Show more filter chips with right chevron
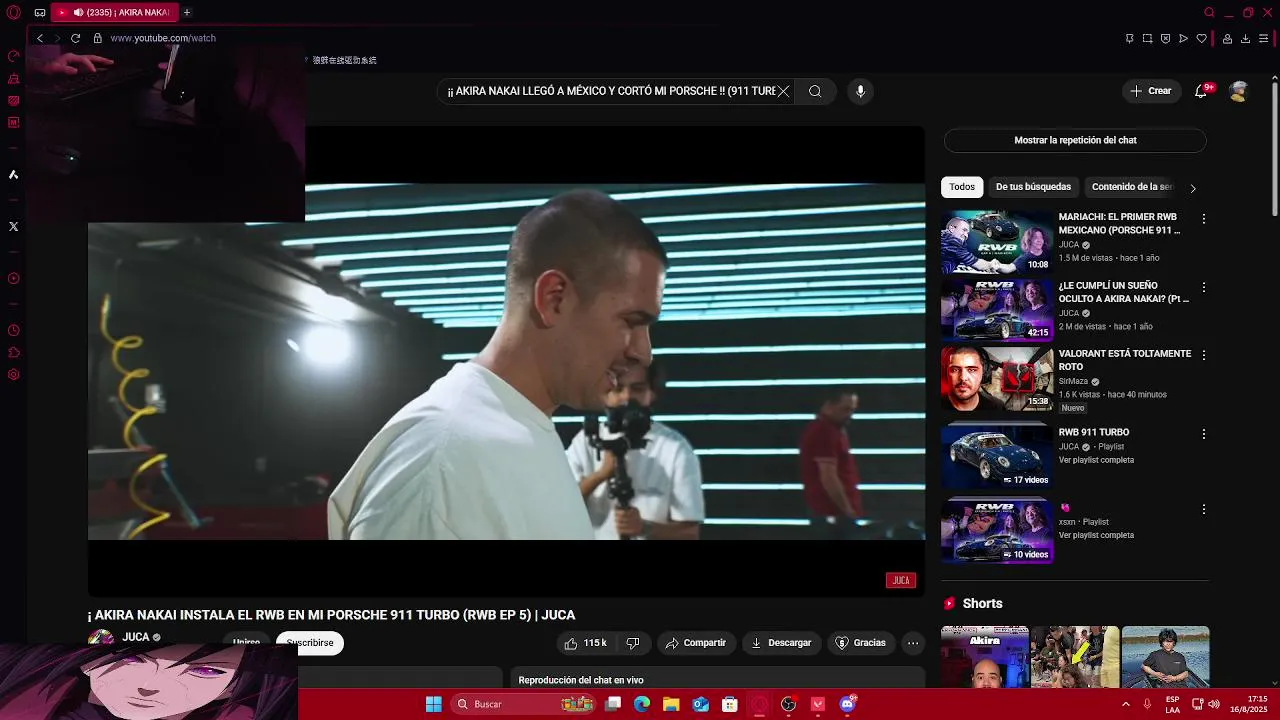The height and width of the screenshot is (720, 1280). coord(1192,188)
